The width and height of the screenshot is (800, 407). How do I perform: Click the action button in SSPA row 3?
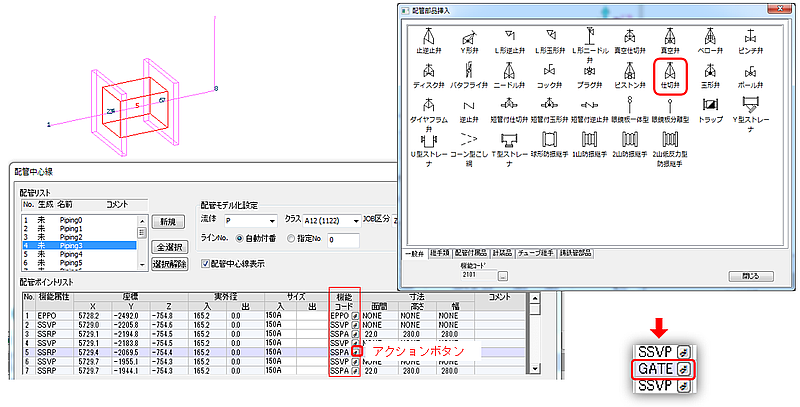click(x=356, y=334)
